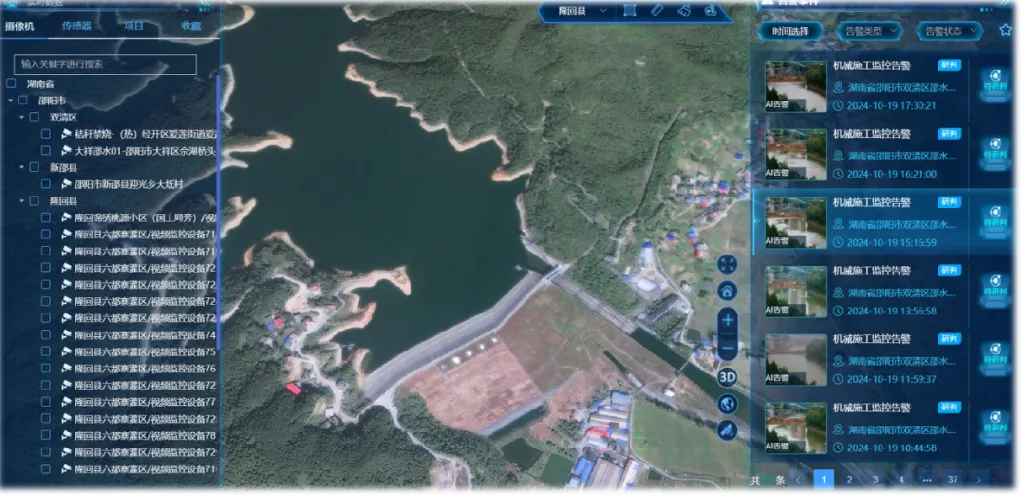Collapse the left panel with double-chevron icon
The image size is (1023, 496).
pos(205,5)
